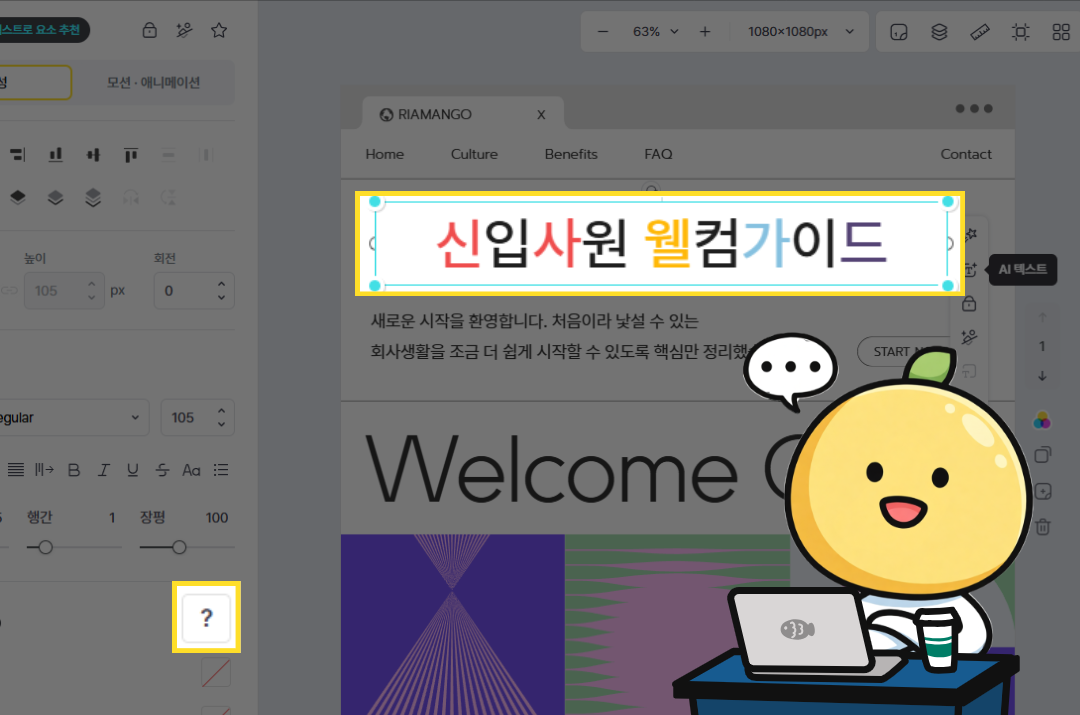1080x715 pixels.
Task: Bring layer to front icon
Action: (18, 198)
